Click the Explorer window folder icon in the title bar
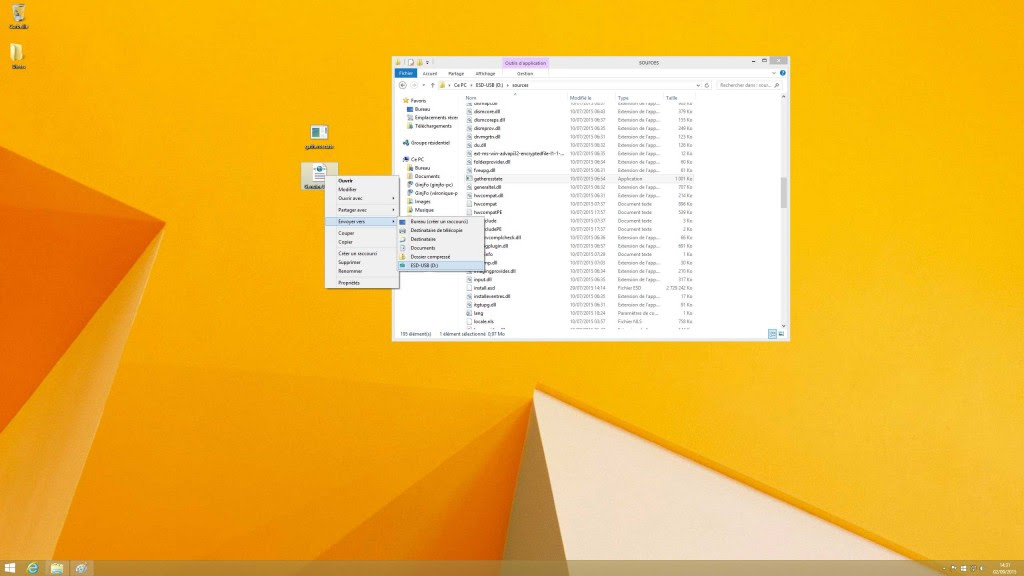Viewport: 1024px width, 576px height. click(398, 63)
